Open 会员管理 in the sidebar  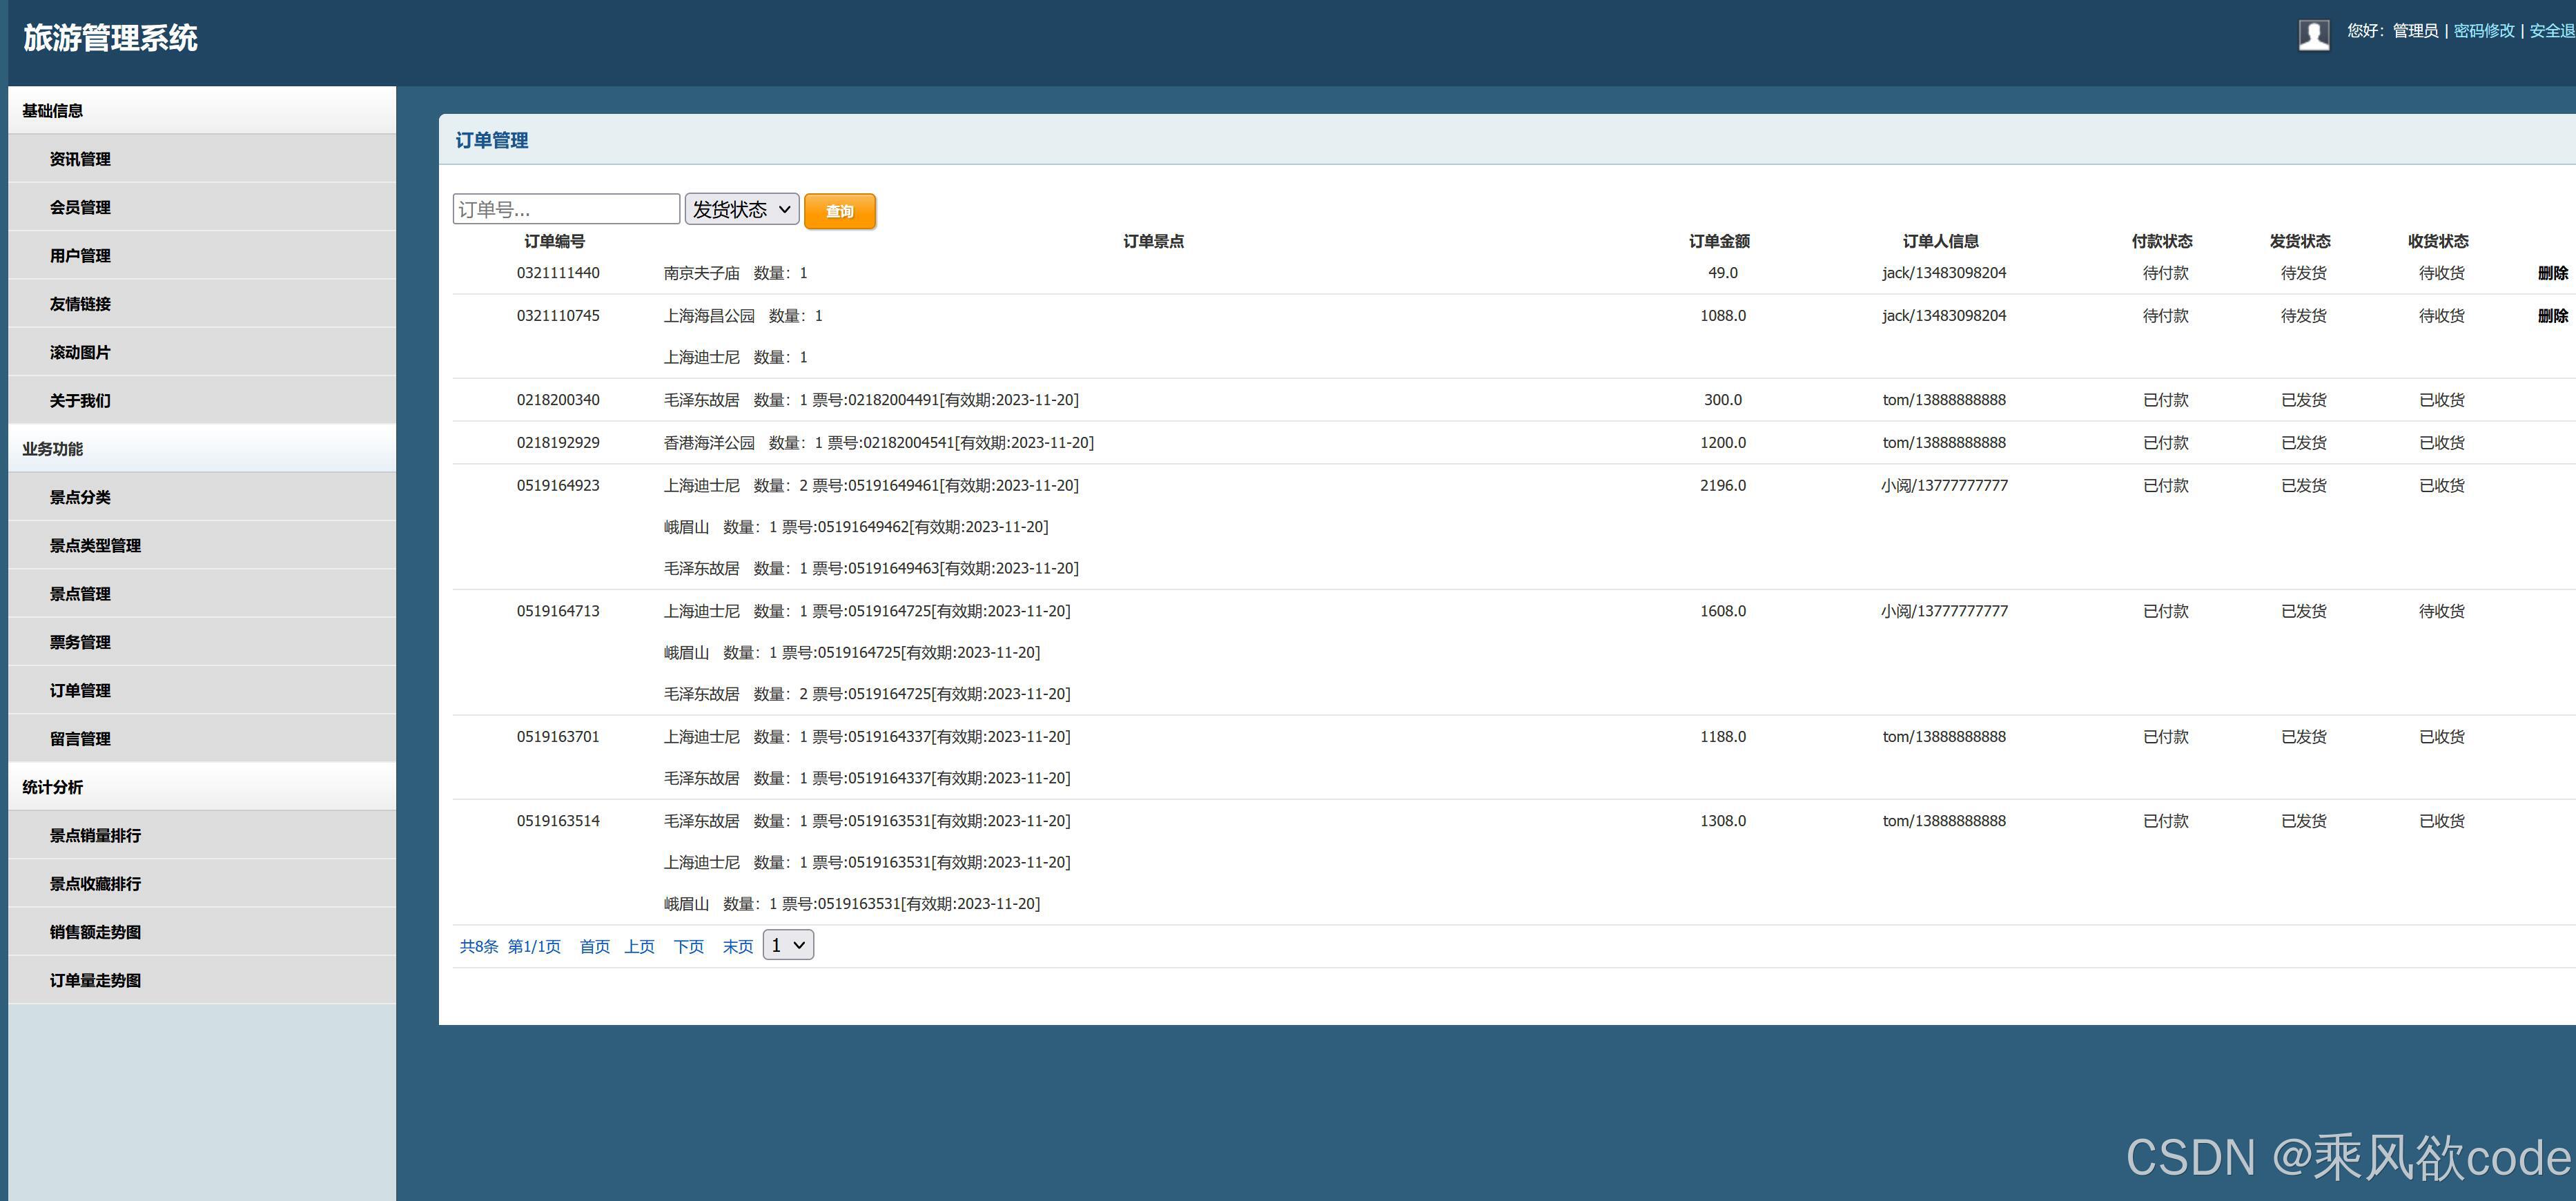[x=80, y=207]
